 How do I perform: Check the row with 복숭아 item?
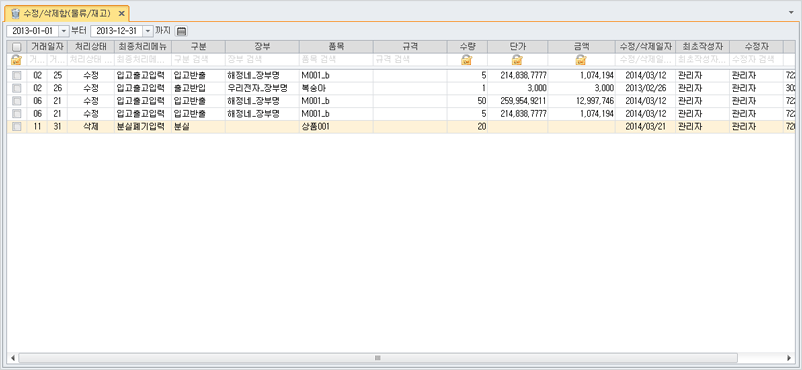tap(17, 88)
